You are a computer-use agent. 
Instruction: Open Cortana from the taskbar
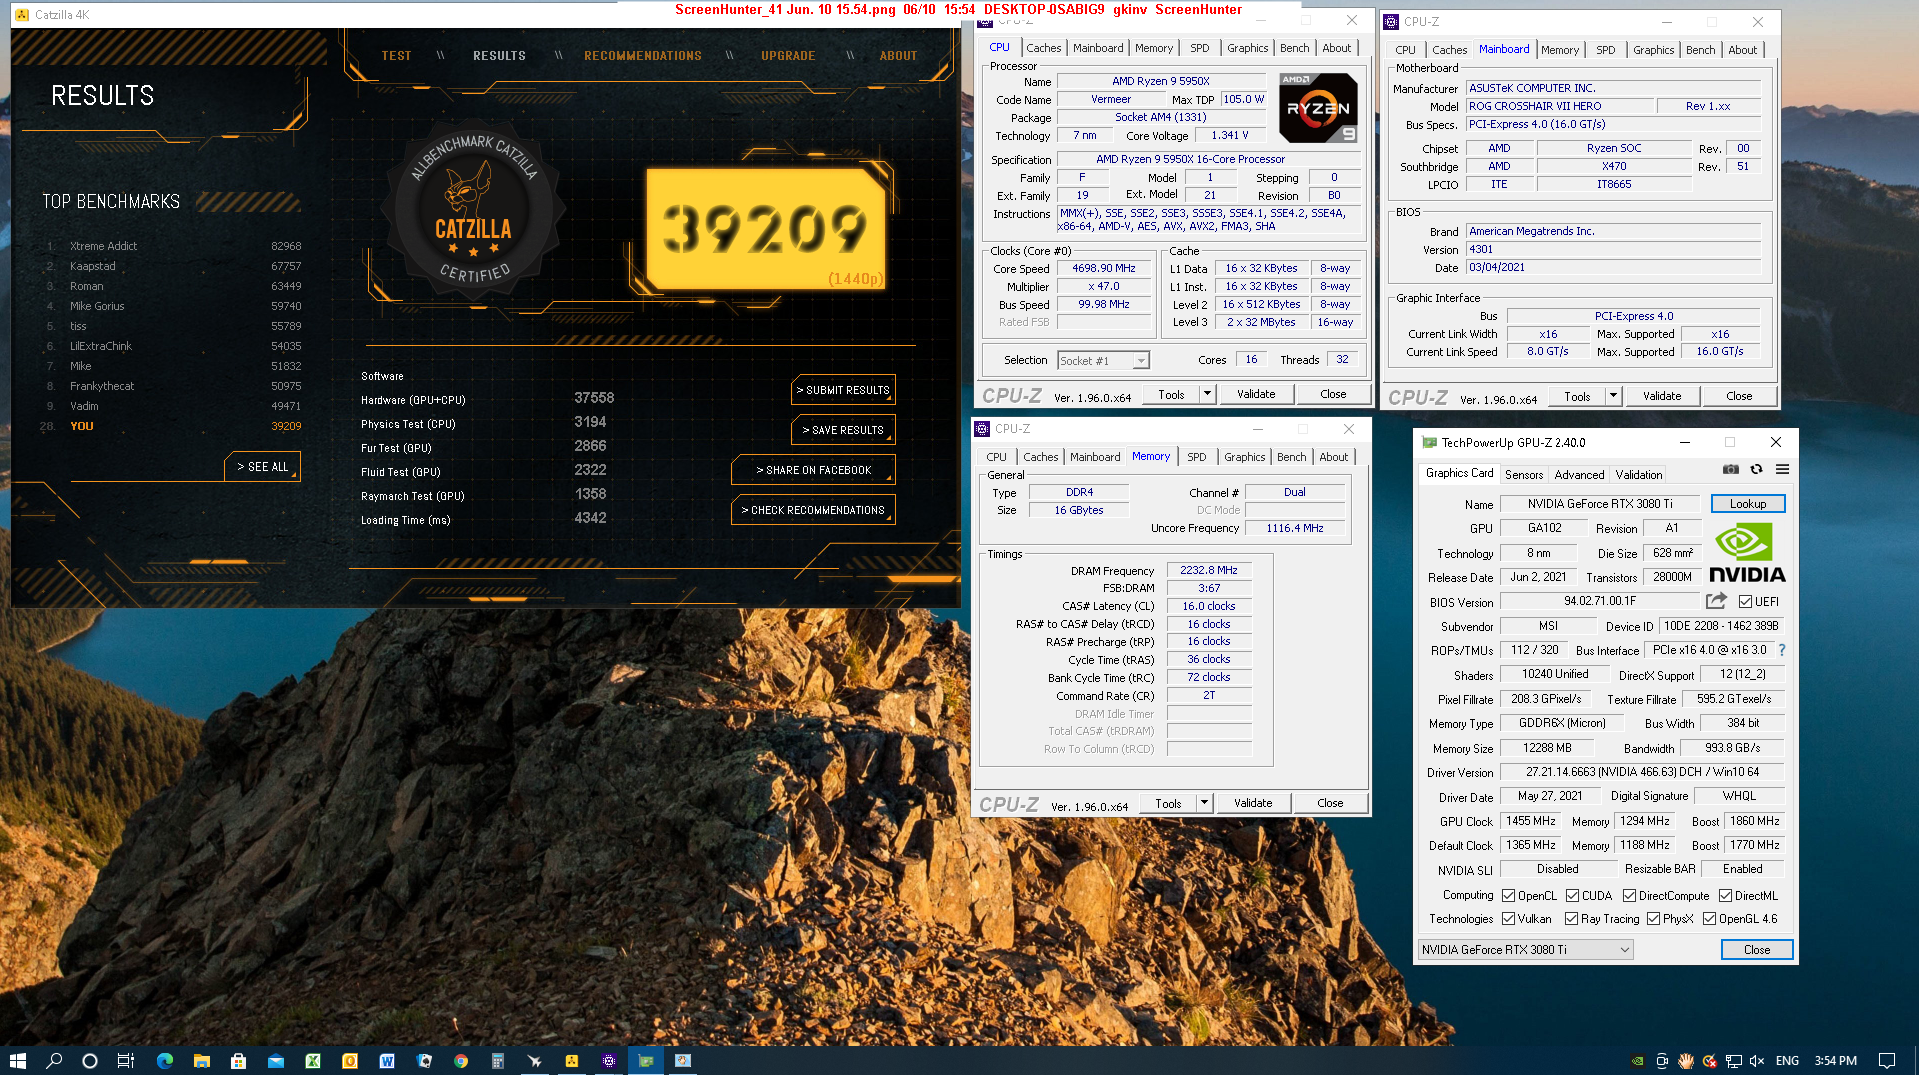coord(90,1061)
